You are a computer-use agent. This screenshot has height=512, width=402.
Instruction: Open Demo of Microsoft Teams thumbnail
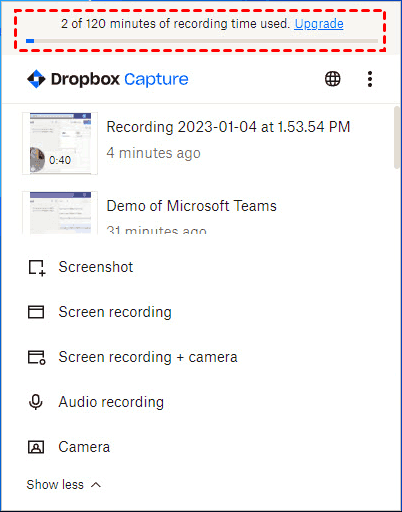60,213
